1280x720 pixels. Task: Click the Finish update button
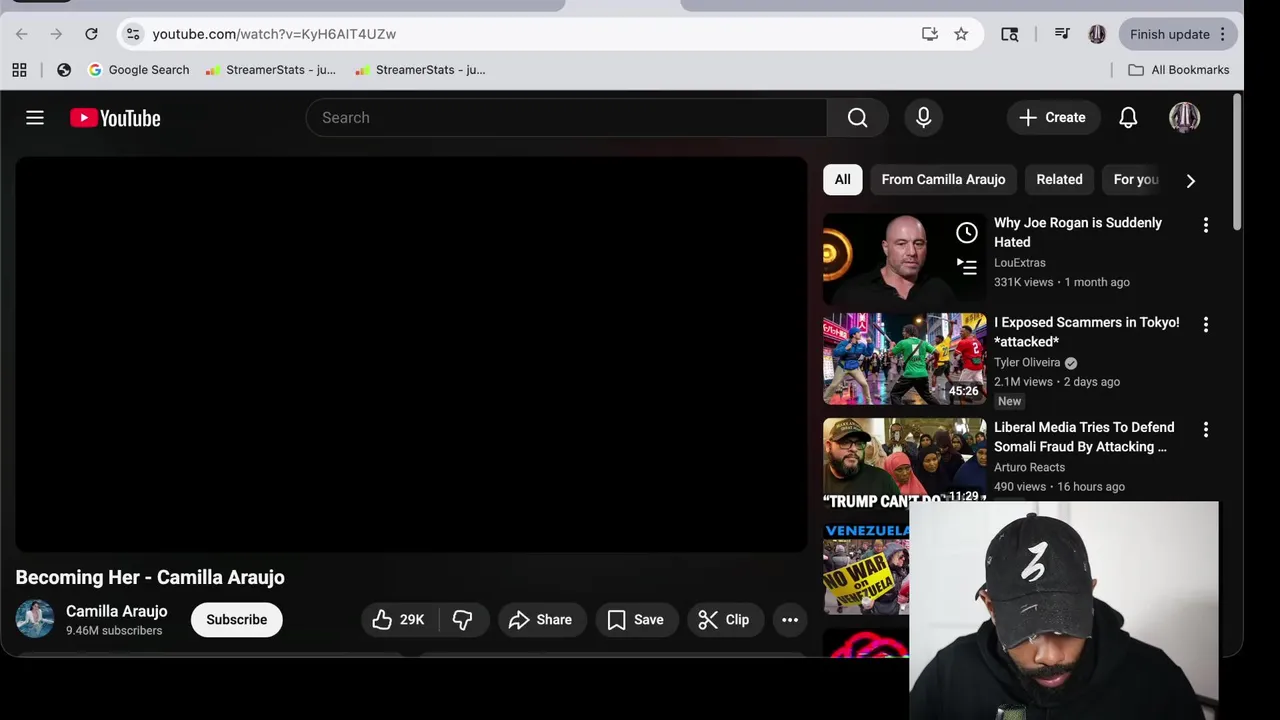click(x=1178, y=34)
